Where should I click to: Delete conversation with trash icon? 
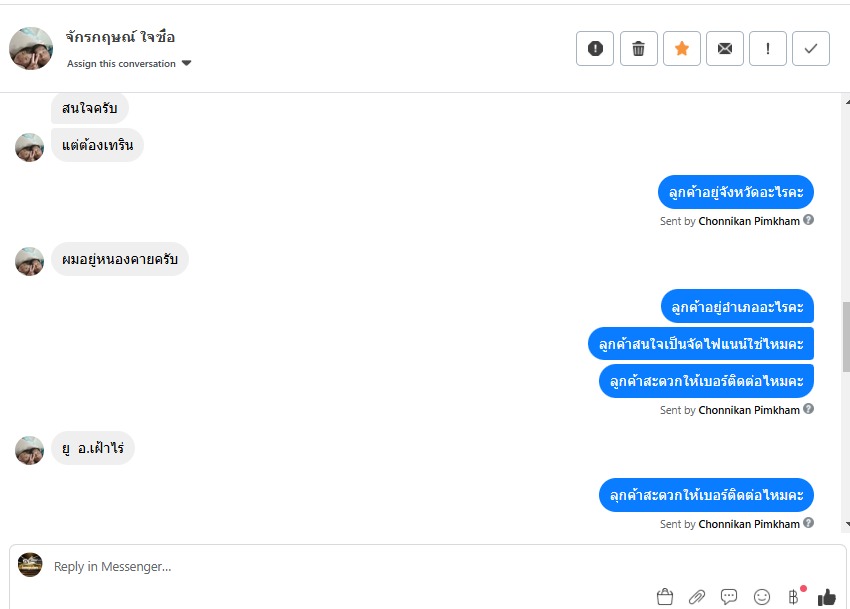click(x=638, y=48)
